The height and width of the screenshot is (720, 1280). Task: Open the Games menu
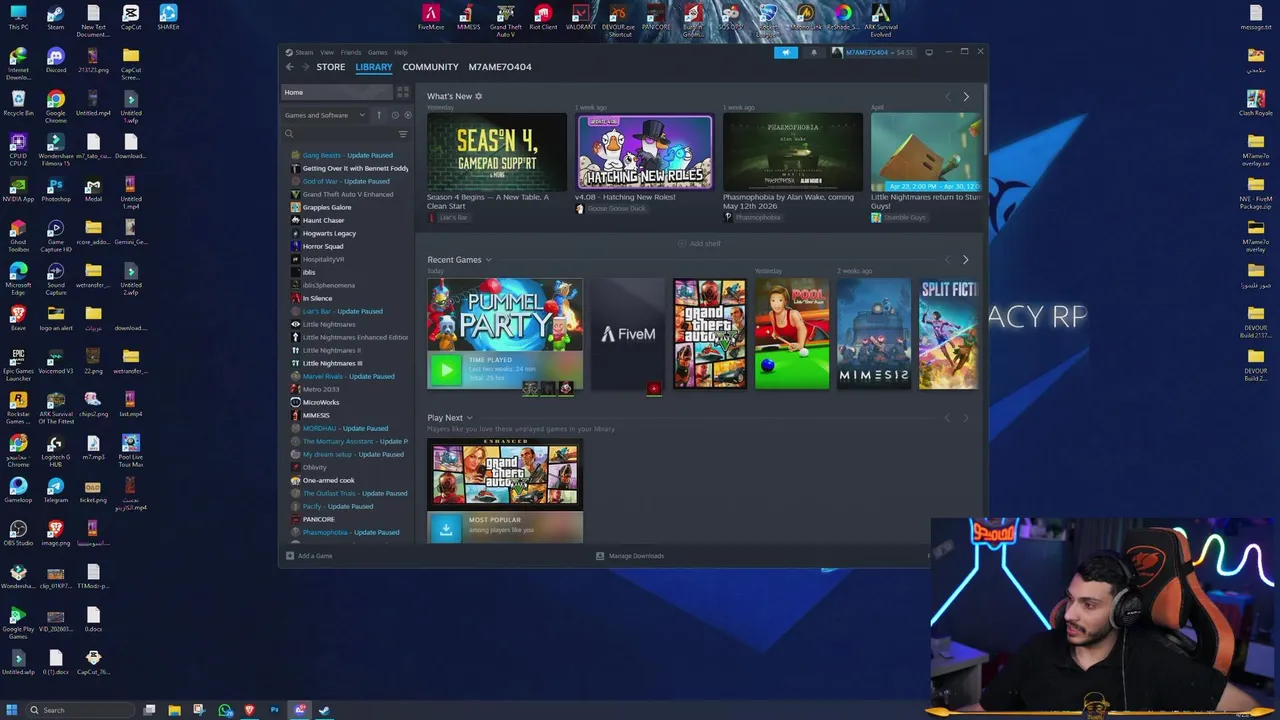[377, 52]
